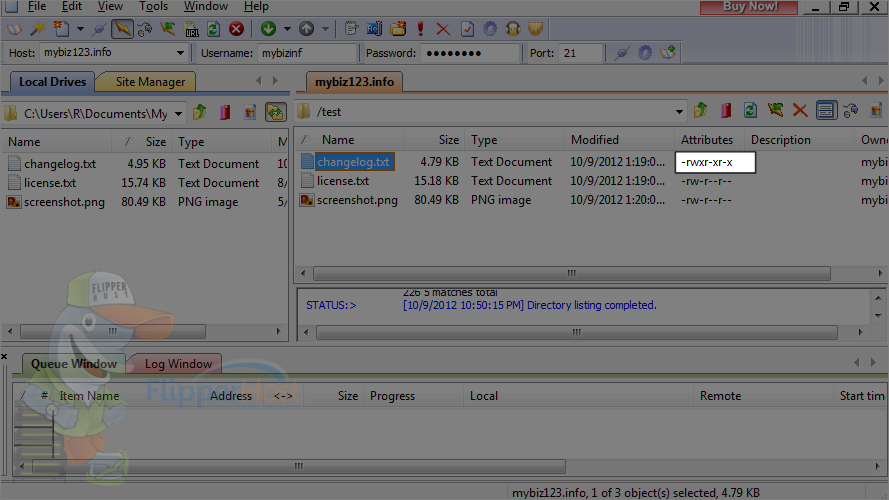The height and width of the screenshot is (500, 889).
Task: Click the Connect plug icon beside Port field
Action: click(622, 53)
